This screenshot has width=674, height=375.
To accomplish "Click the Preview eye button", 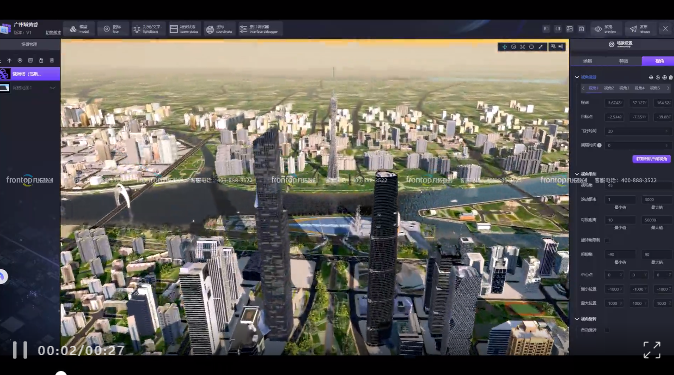I will (606, 29).
